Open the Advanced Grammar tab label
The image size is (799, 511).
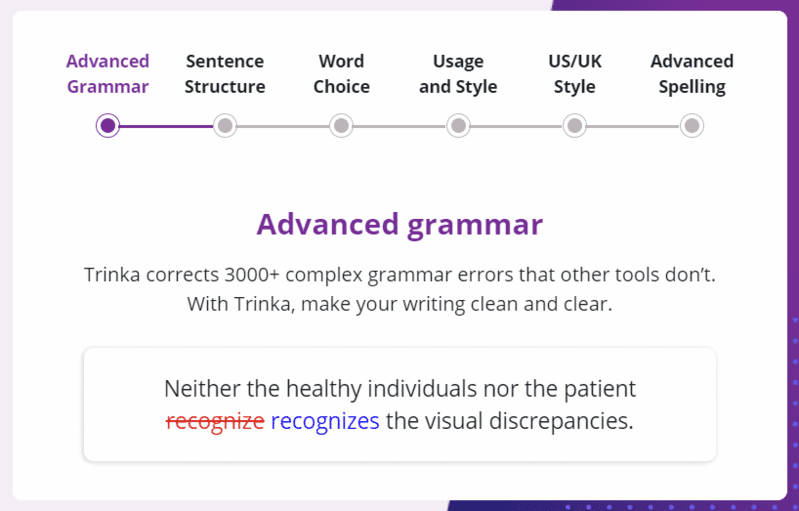point(108,74)
